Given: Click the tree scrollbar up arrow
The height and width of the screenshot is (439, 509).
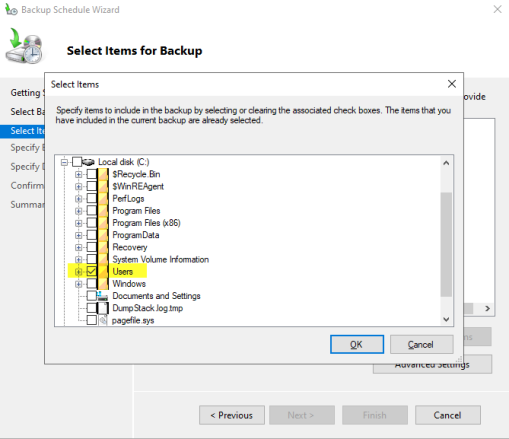Looking at the screenshot, I should [446, 163].
